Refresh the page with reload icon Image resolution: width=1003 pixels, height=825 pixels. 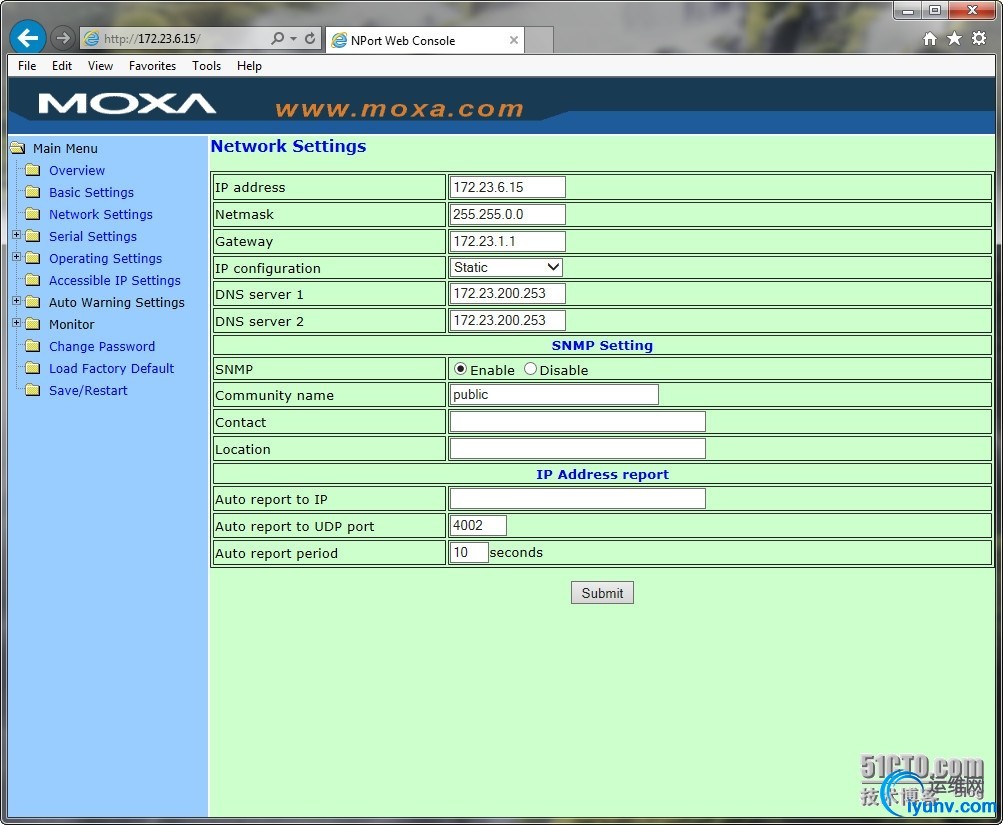(310, 38)
